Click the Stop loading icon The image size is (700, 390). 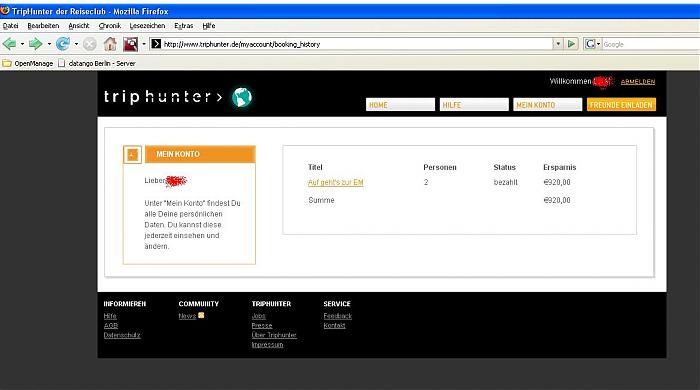click(x=90, y=44)
